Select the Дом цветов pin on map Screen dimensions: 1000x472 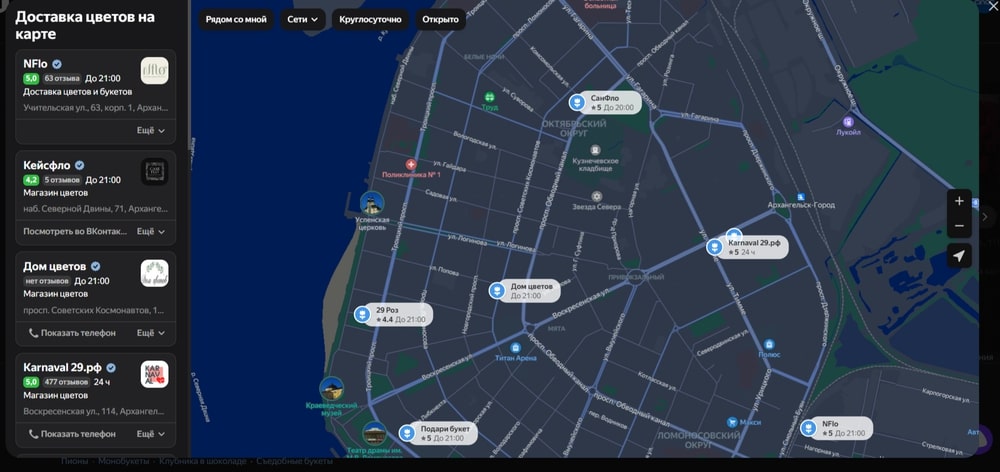[497, 291]
